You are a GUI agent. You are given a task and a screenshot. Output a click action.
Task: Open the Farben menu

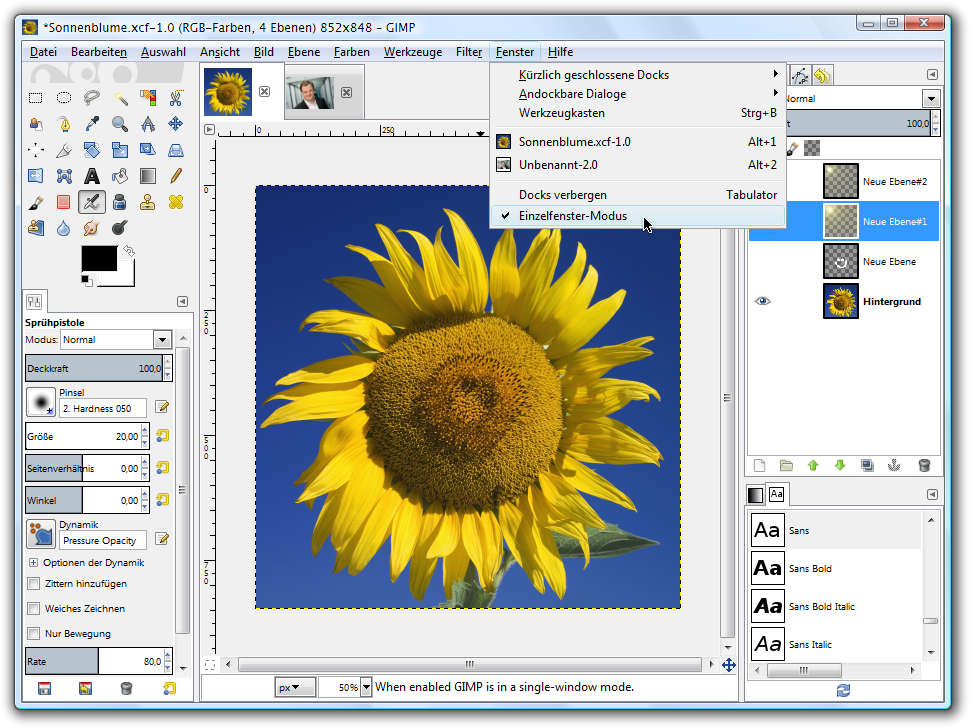tap(352, 52)
